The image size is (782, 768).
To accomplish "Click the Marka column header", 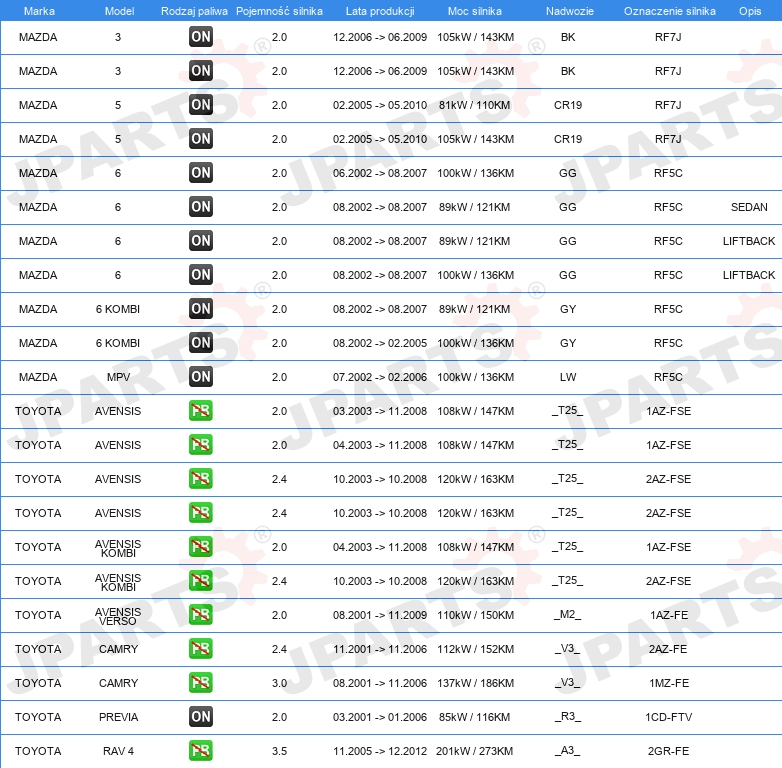I will 39,11.
